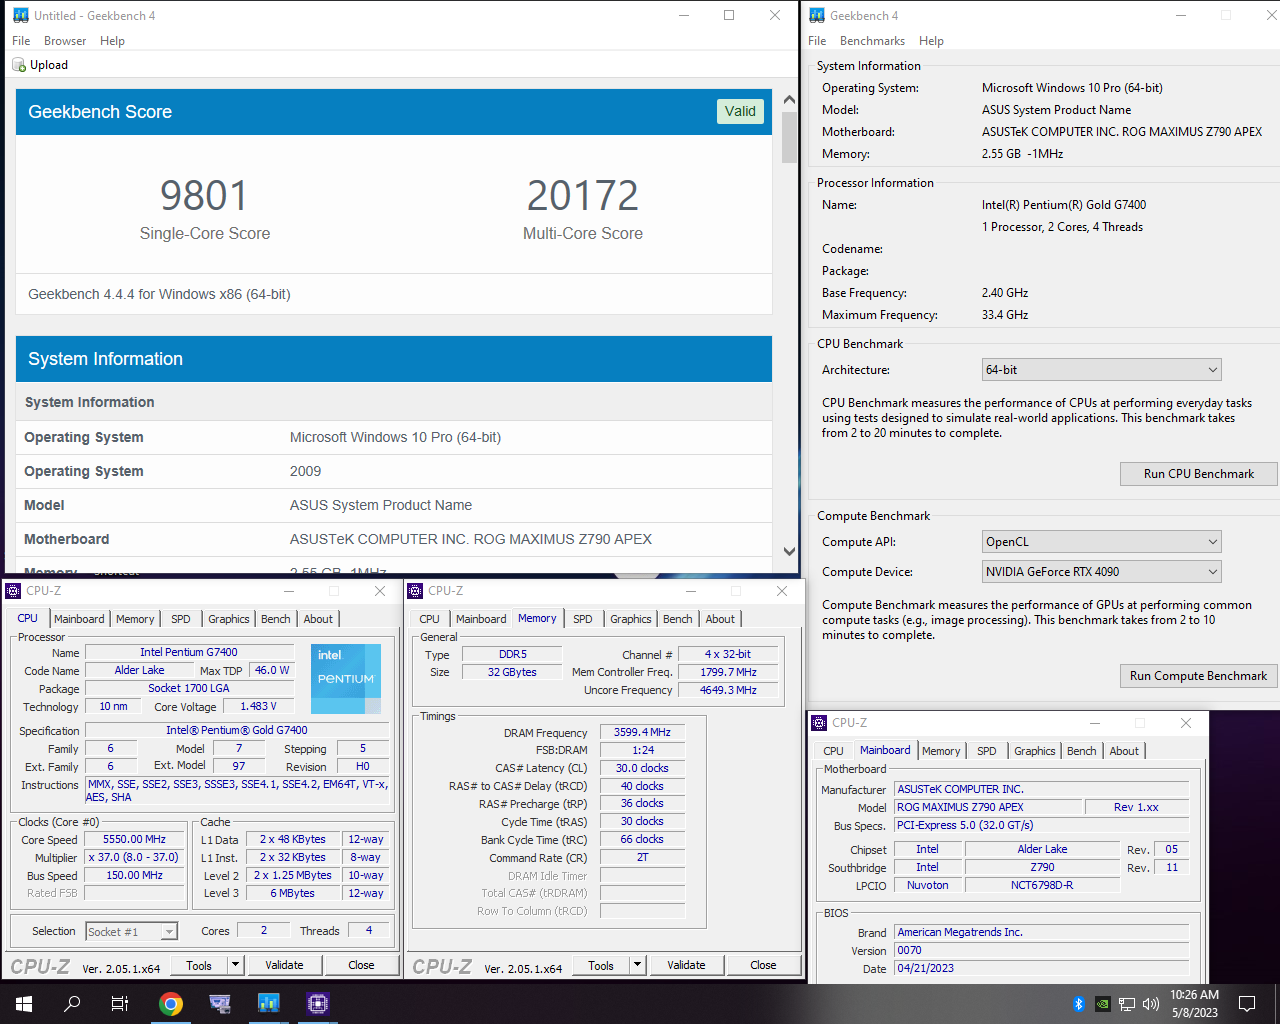
Task: Click the title bar icon of the Geekbench 4 system info window
Action: 817,16
